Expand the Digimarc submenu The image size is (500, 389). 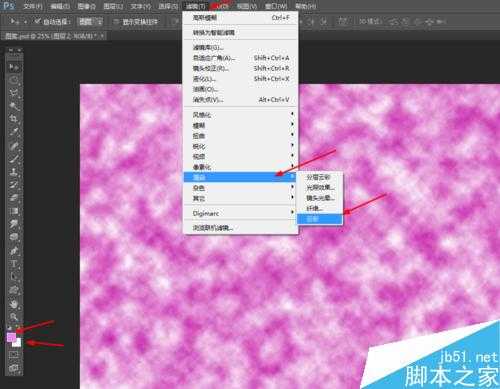[x=240, y=213]
